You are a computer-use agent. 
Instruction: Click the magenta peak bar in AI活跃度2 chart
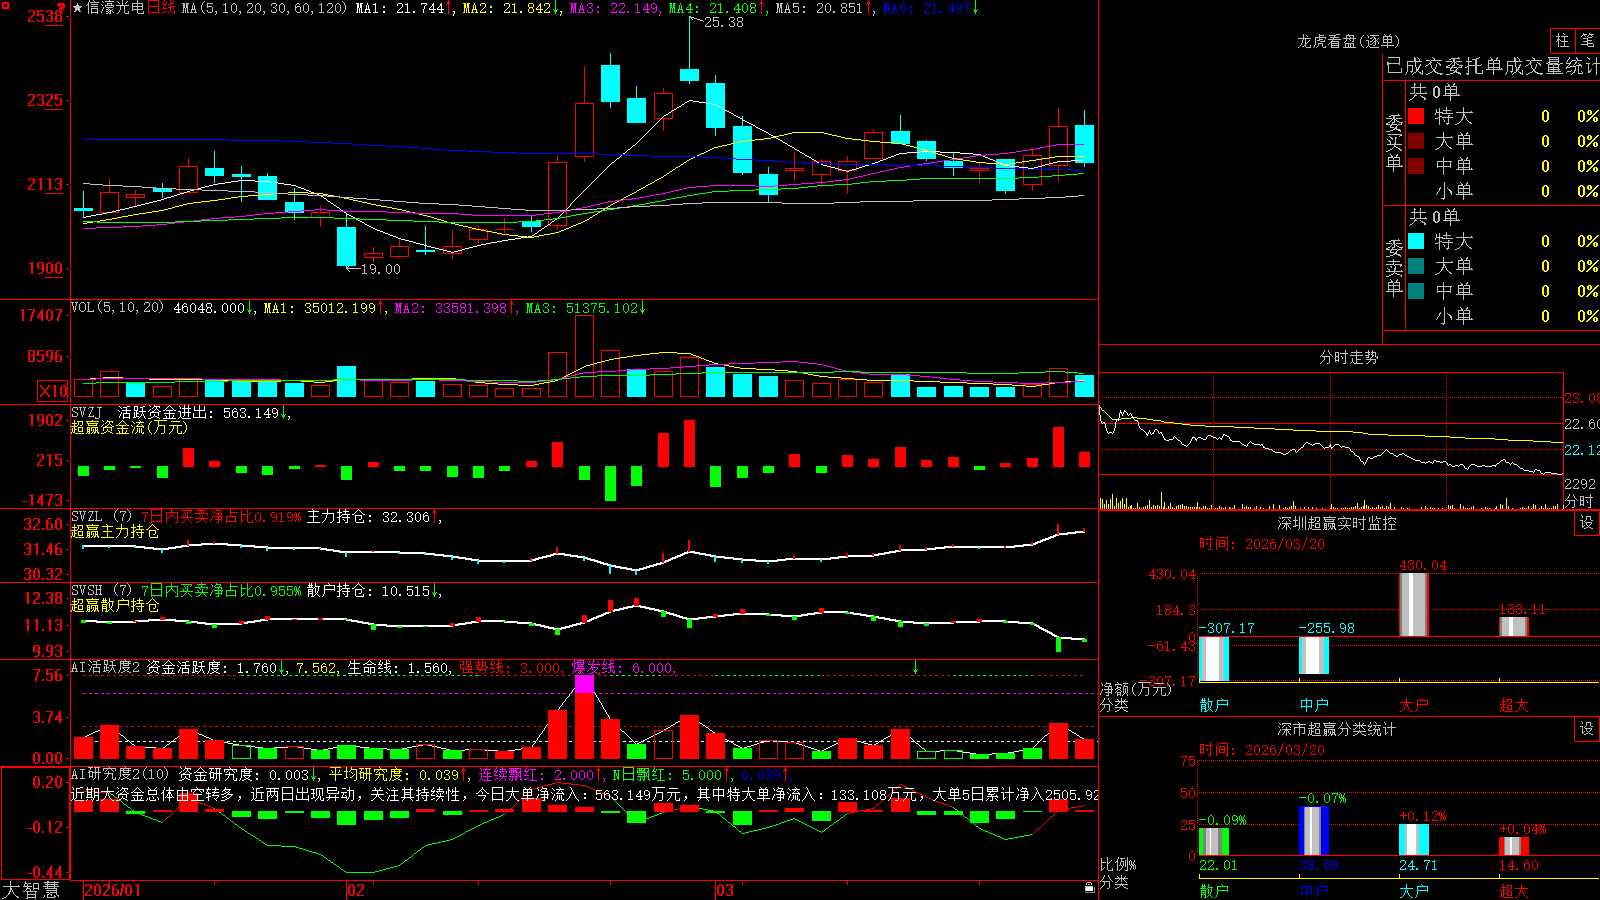tap(585, 684)
